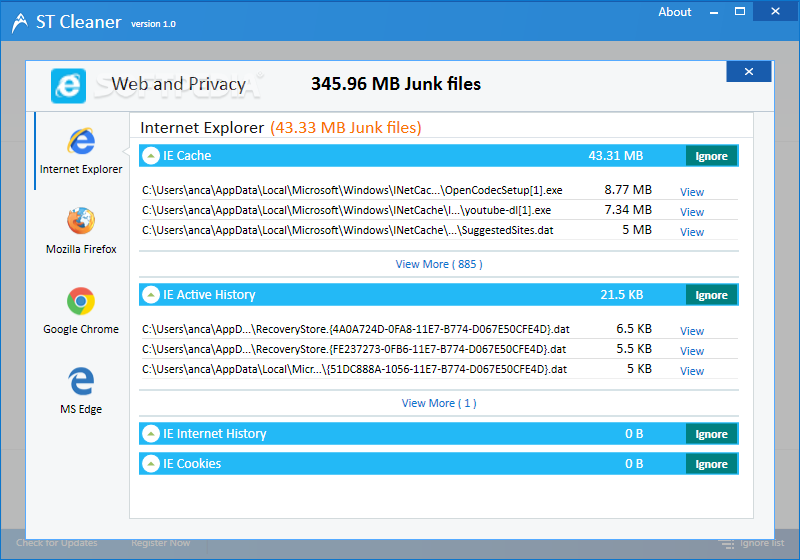Click the 43.33 MB Junk files label

[346, 128]
